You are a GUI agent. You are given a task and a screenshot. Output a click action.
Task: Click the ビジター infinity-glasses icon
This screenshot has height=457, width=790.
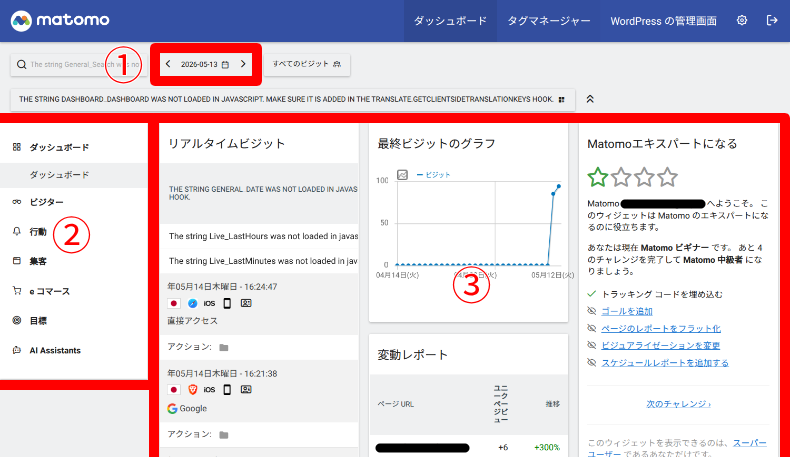[x=17, y=202]
